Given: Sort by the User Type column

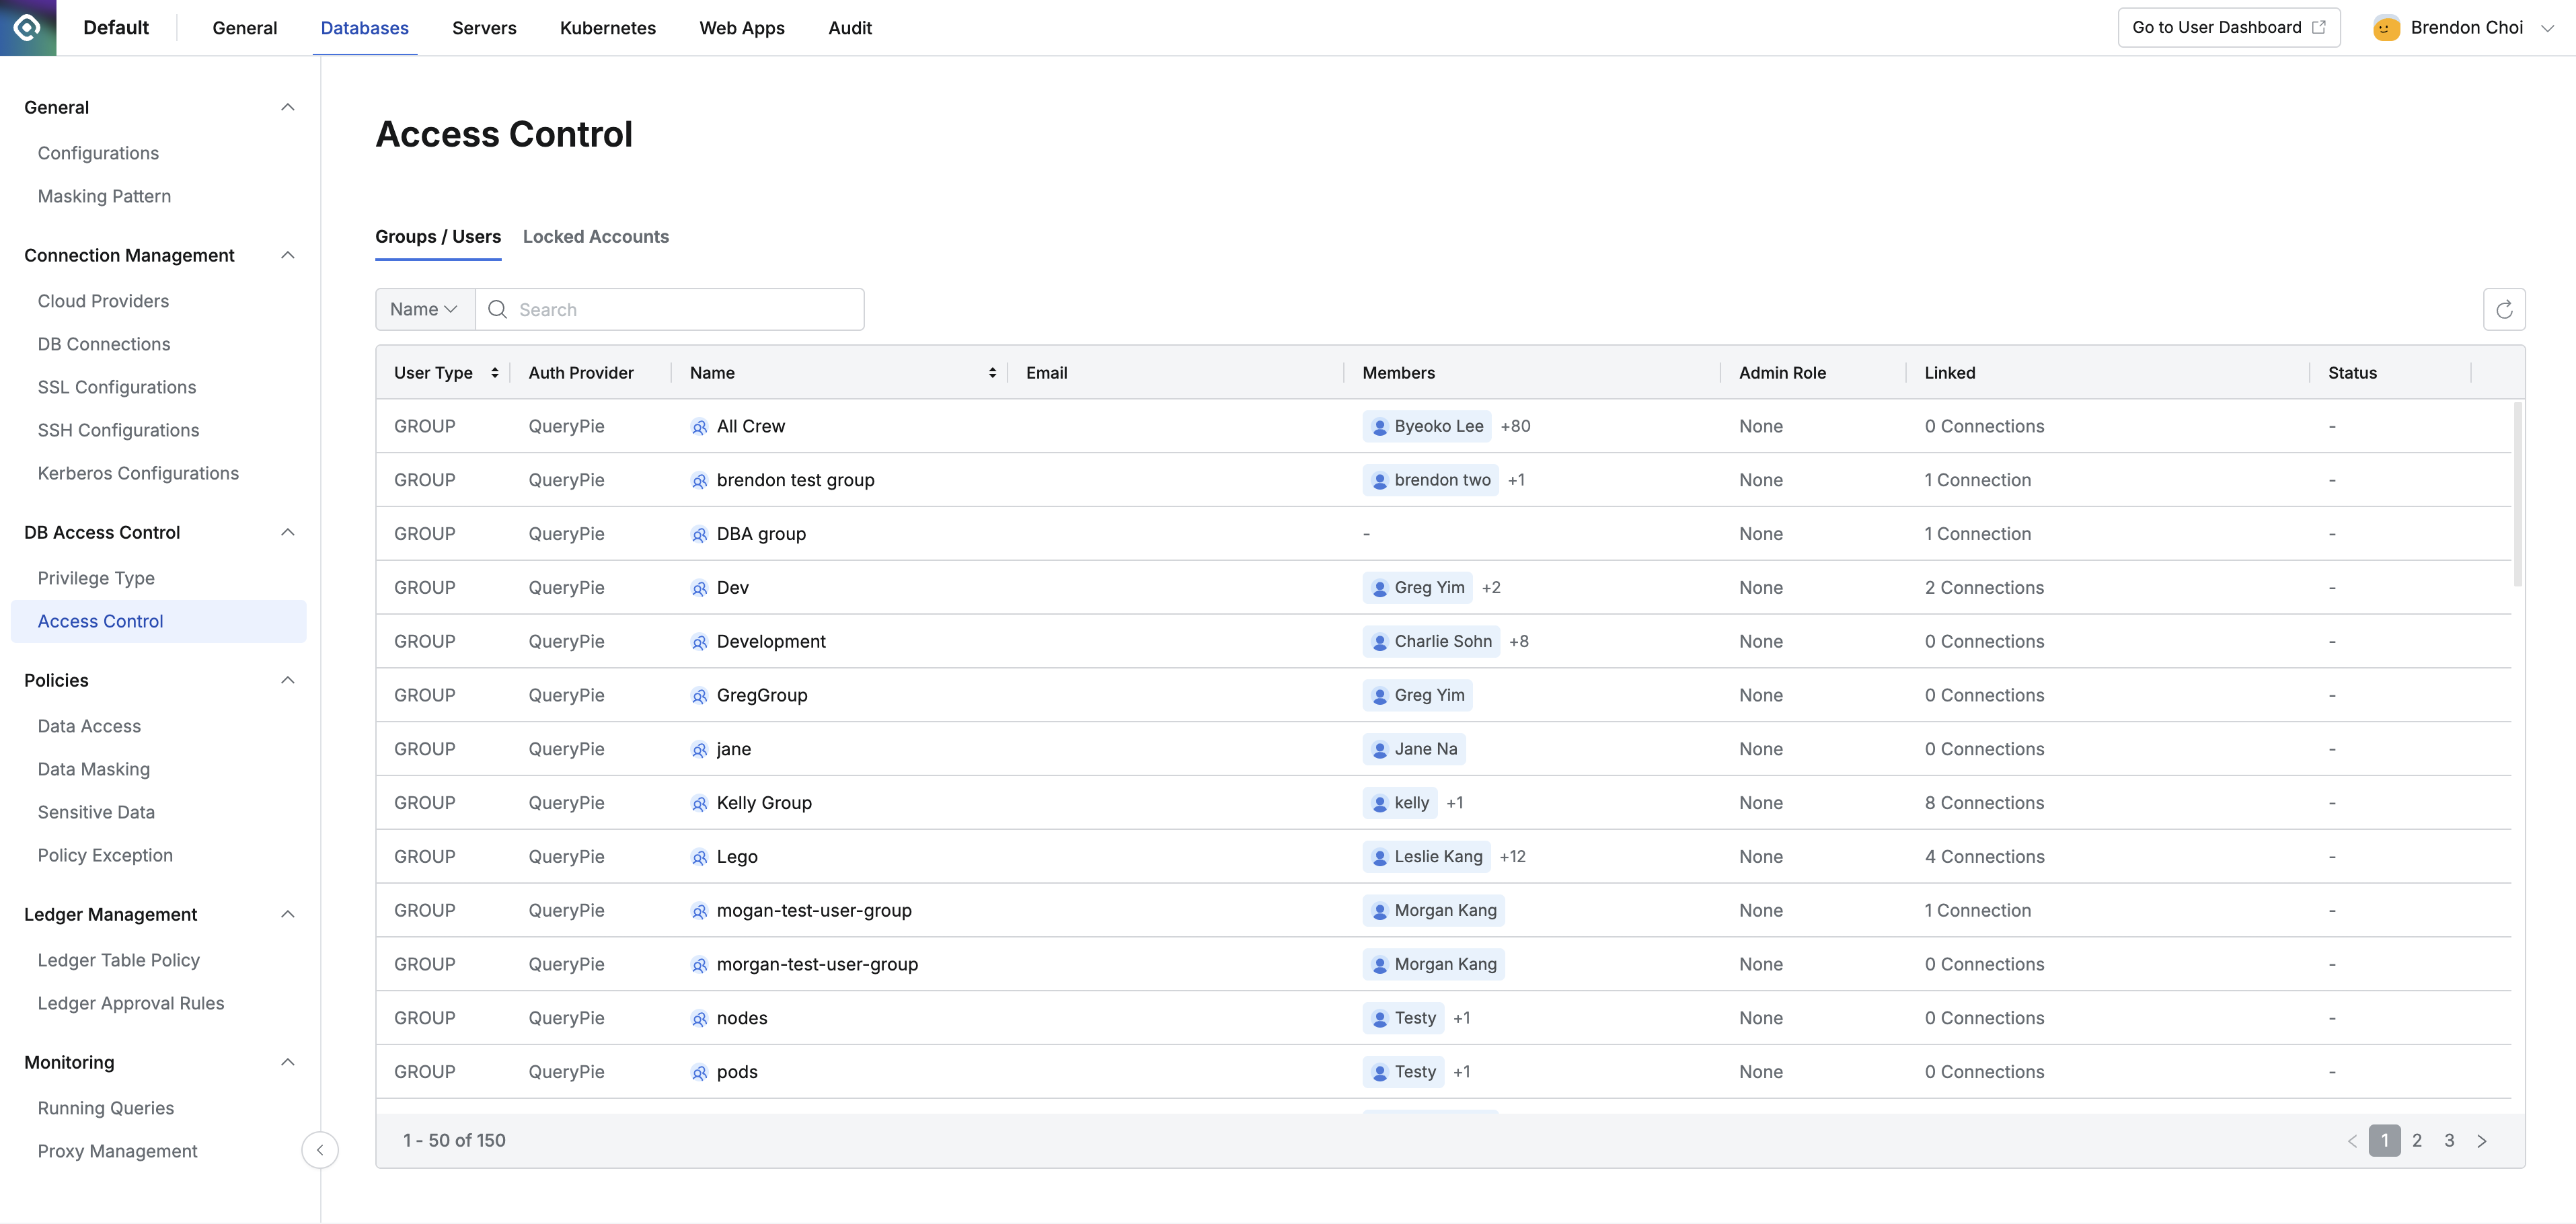Looking at the screenshot, I should [x=494, y=373].
